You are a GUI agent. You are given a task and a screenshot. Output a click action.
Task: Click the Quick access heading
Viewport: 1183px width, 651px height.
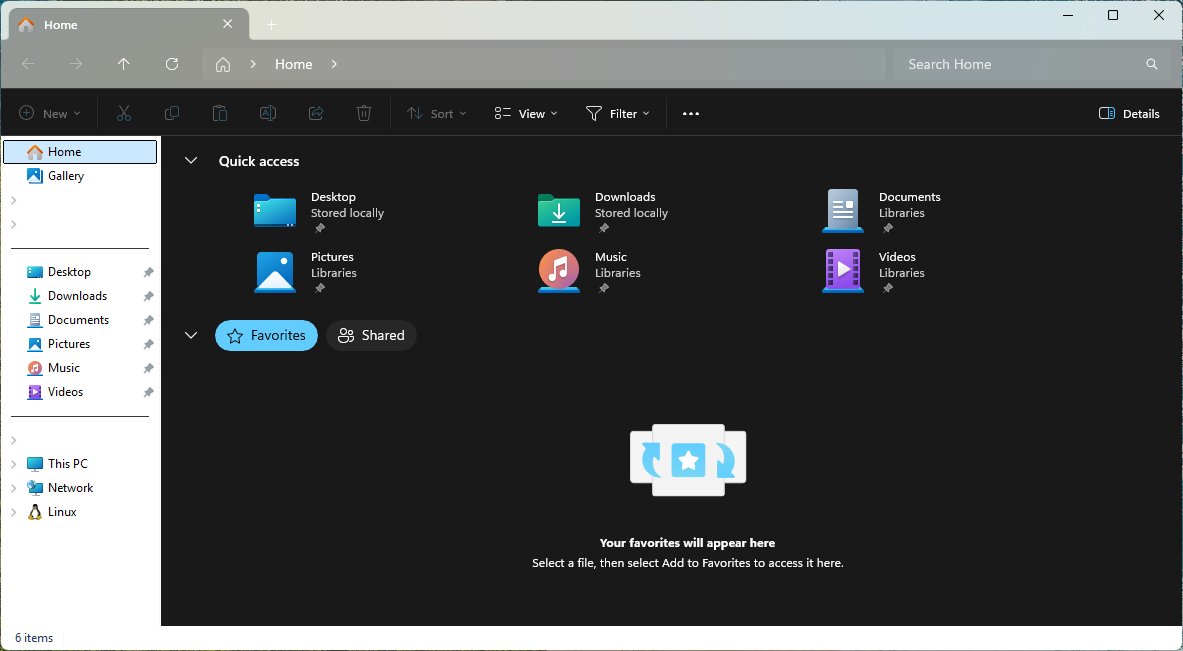(259, 161)
